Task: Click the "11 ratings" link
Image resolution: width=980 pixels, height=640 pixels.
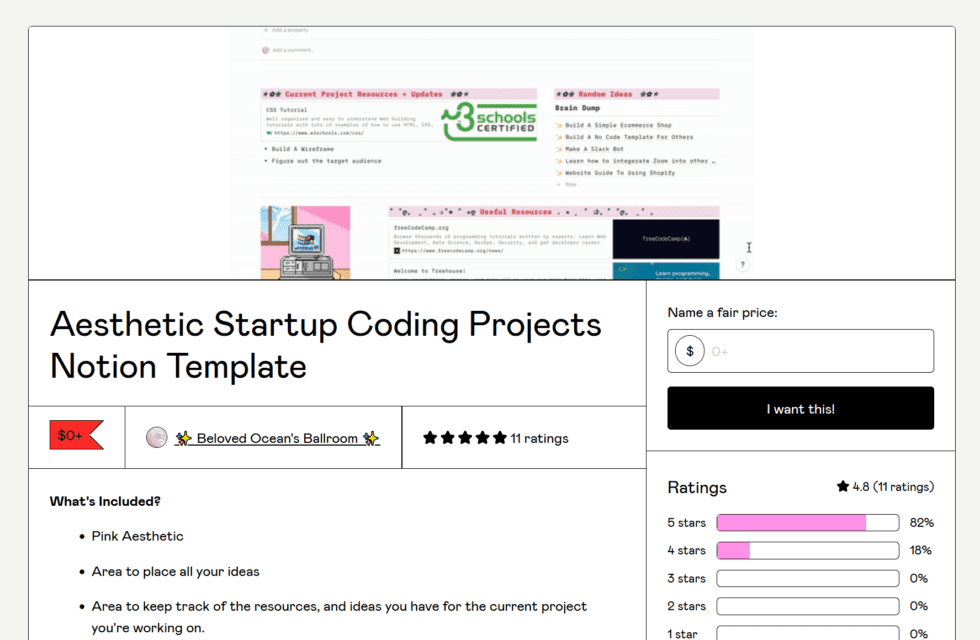Action: tap(538, 437)
